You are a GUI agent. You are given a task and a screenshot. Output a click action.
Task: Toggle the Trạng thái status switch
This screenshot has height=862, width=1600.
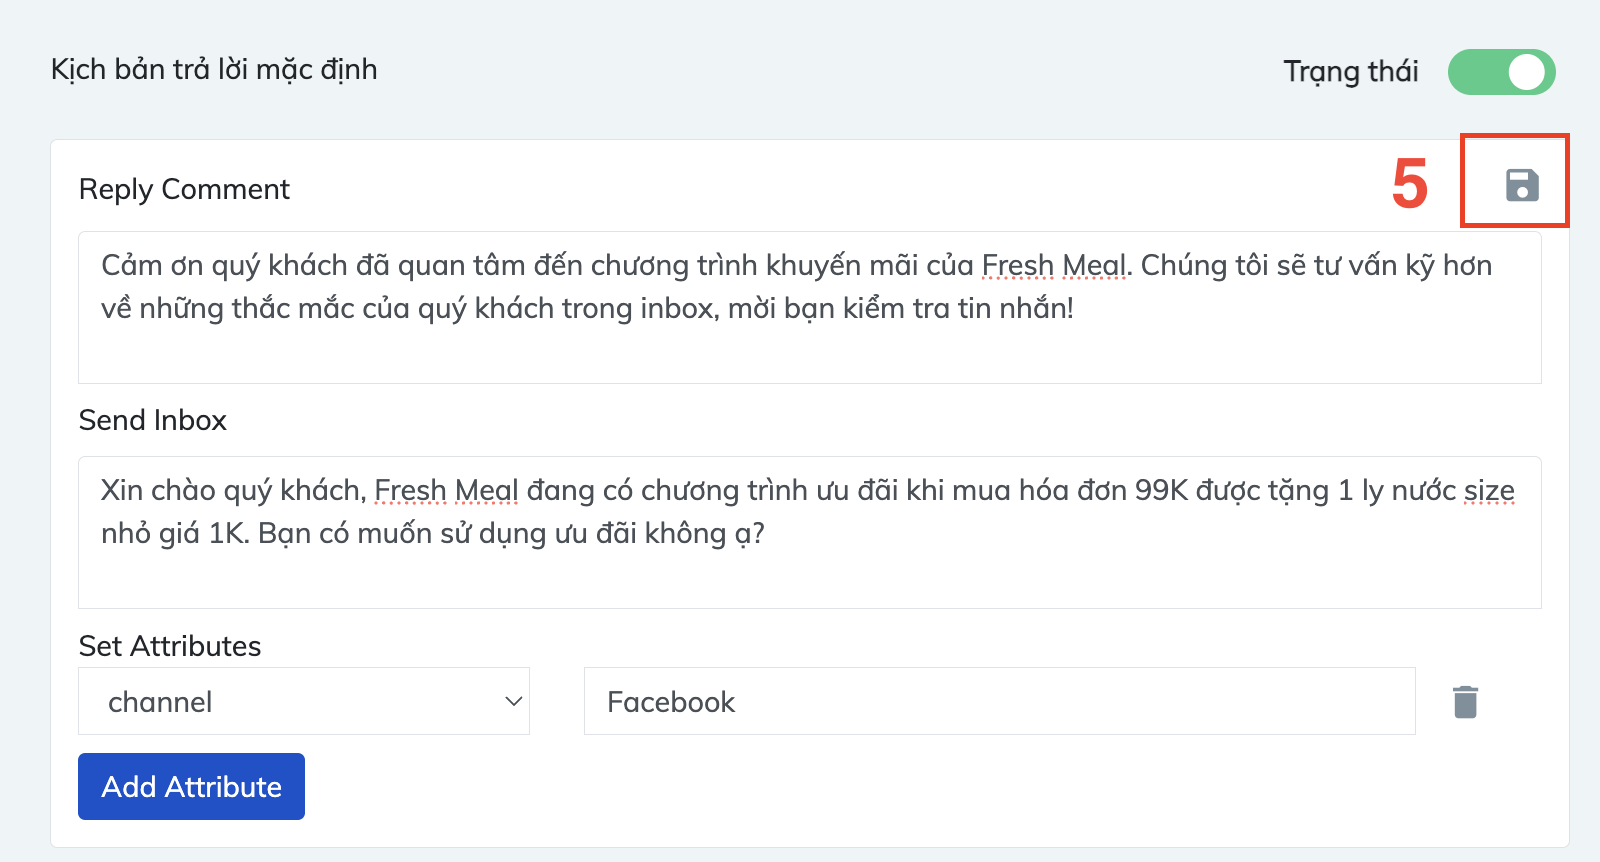pyautogui.click(x=1501, y=72)
